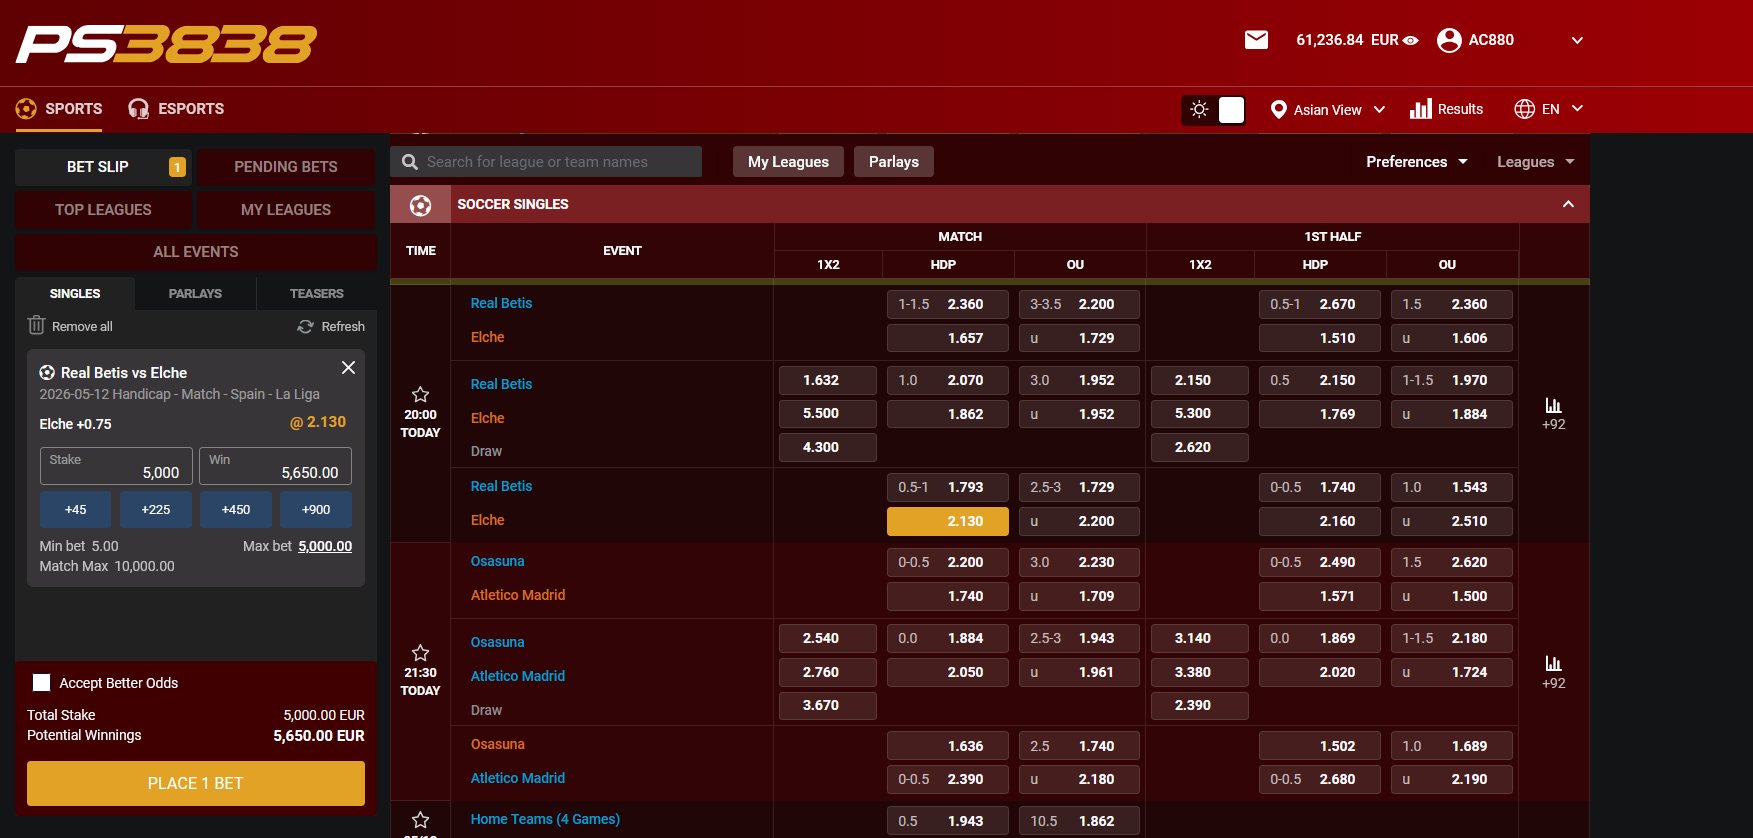Open the Pending Bets tab
Viewport: 1753px width, 838px height.
(286, 167)
